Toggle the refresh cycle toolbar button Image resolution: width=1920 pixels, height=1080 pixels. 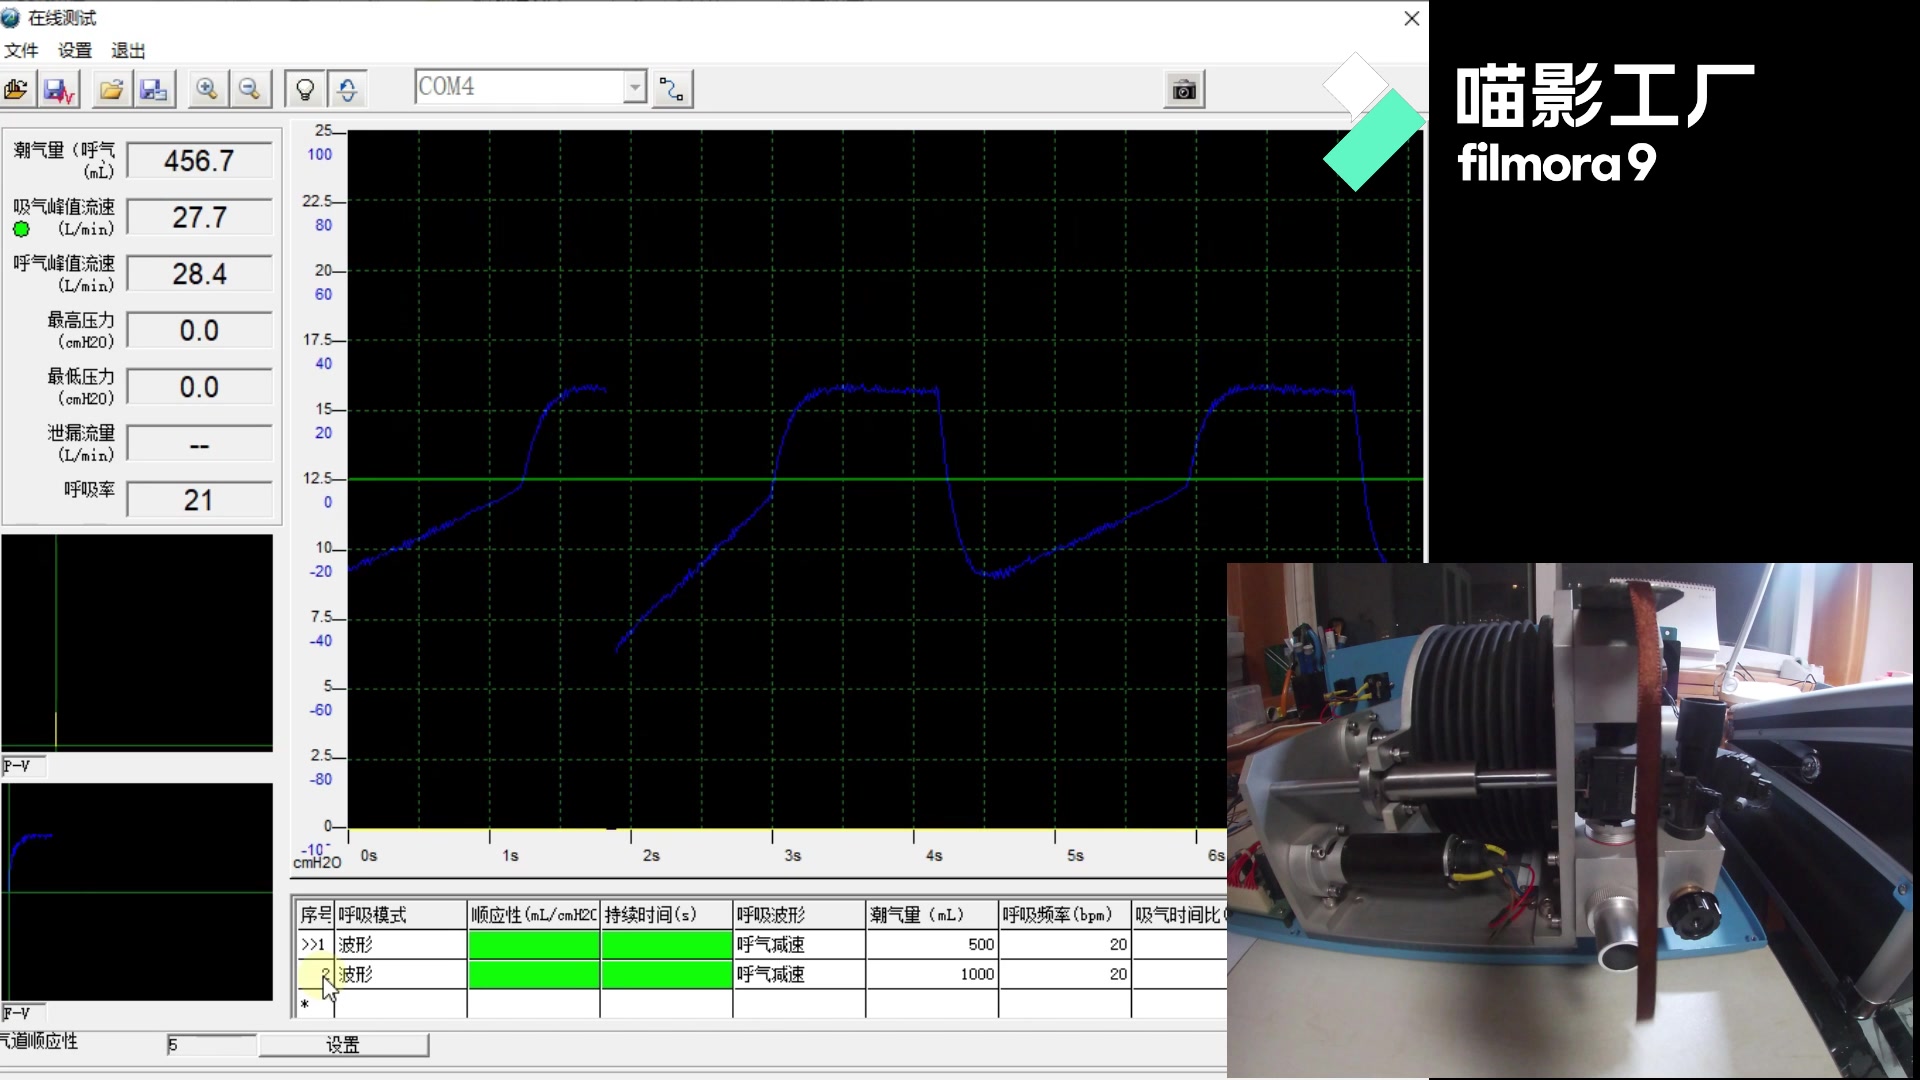click(347, 90)
